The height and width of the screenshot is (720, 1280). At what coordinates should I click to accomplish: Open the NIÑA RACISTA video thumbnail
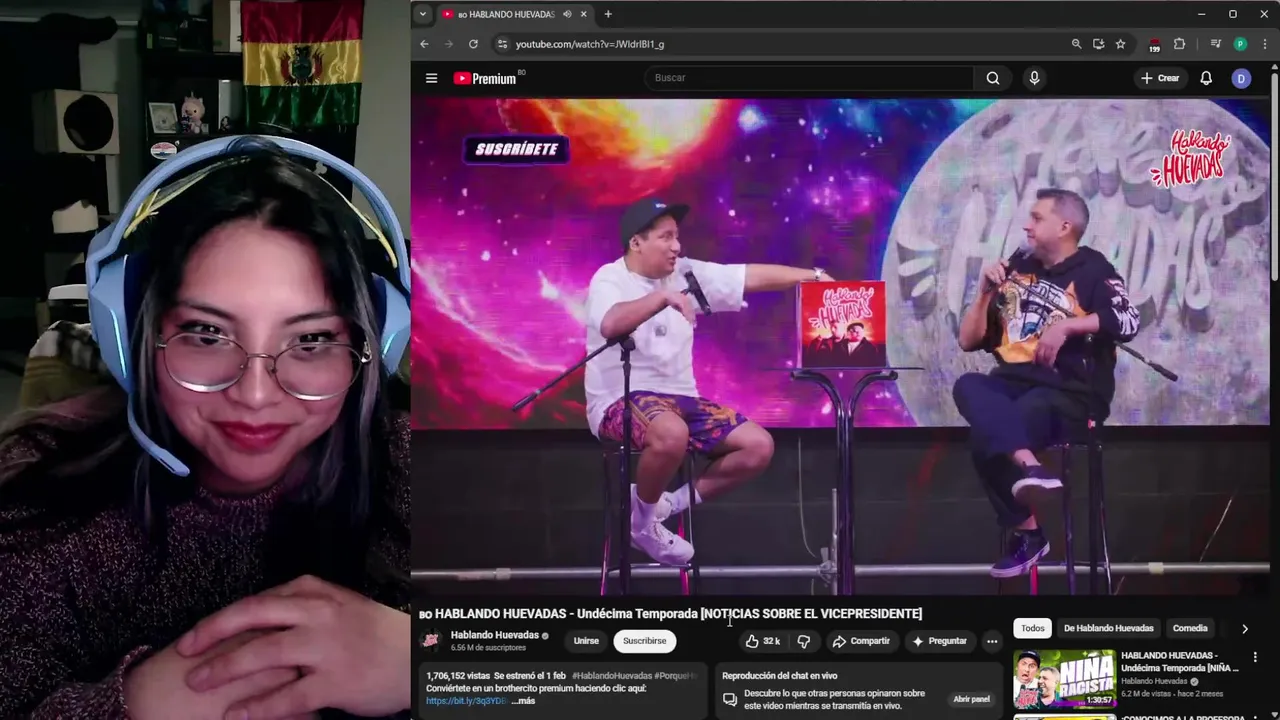click(x=1064, y=679)
